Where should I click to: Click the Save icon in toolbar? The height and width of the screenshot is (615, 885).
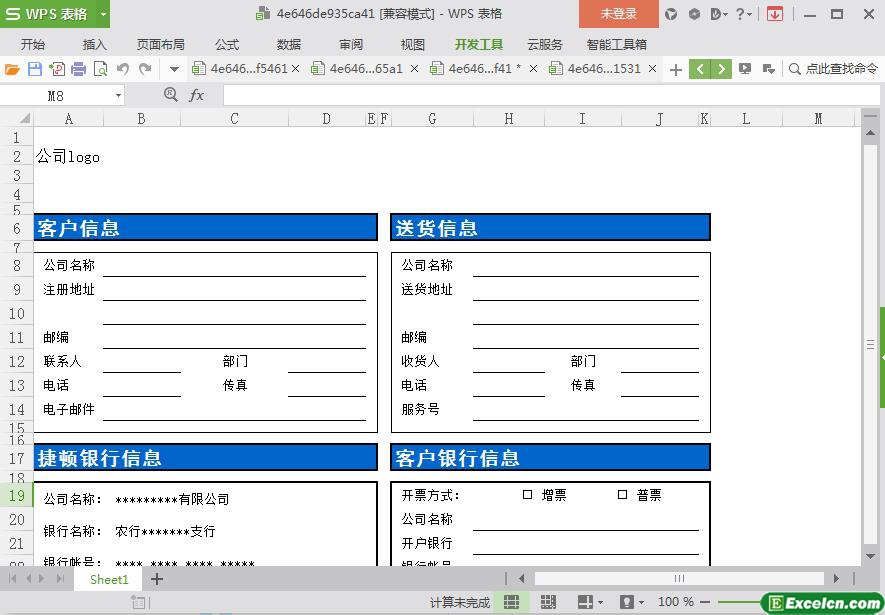[x=34, y=69]
